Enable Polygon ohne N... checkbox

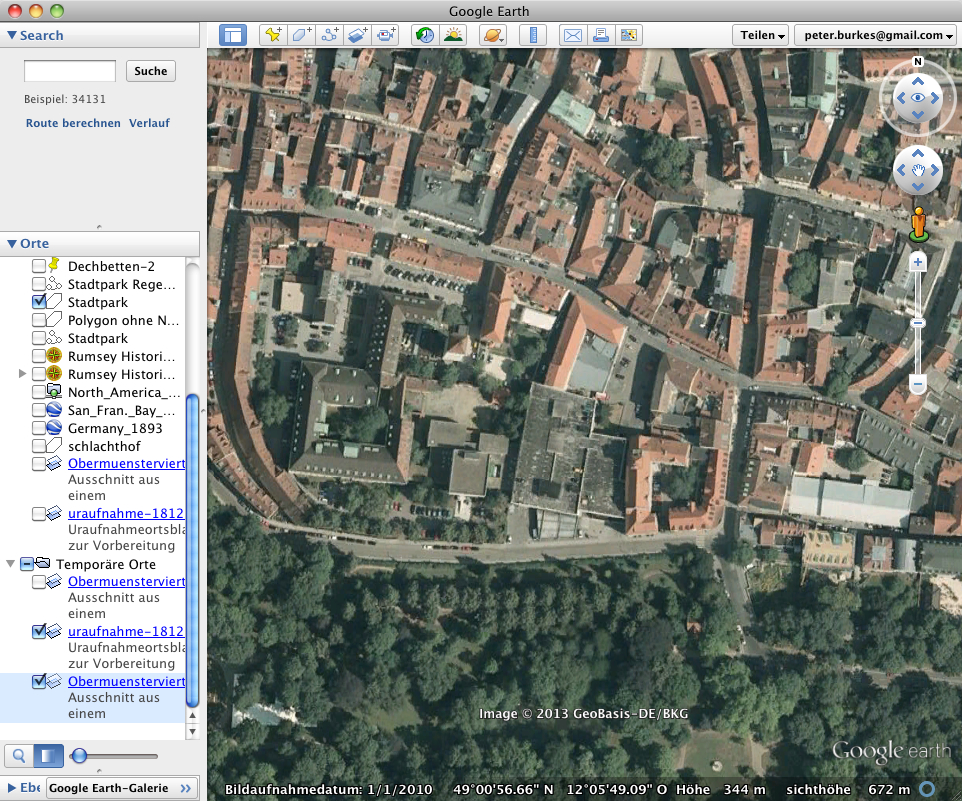(x=39, y=320)
